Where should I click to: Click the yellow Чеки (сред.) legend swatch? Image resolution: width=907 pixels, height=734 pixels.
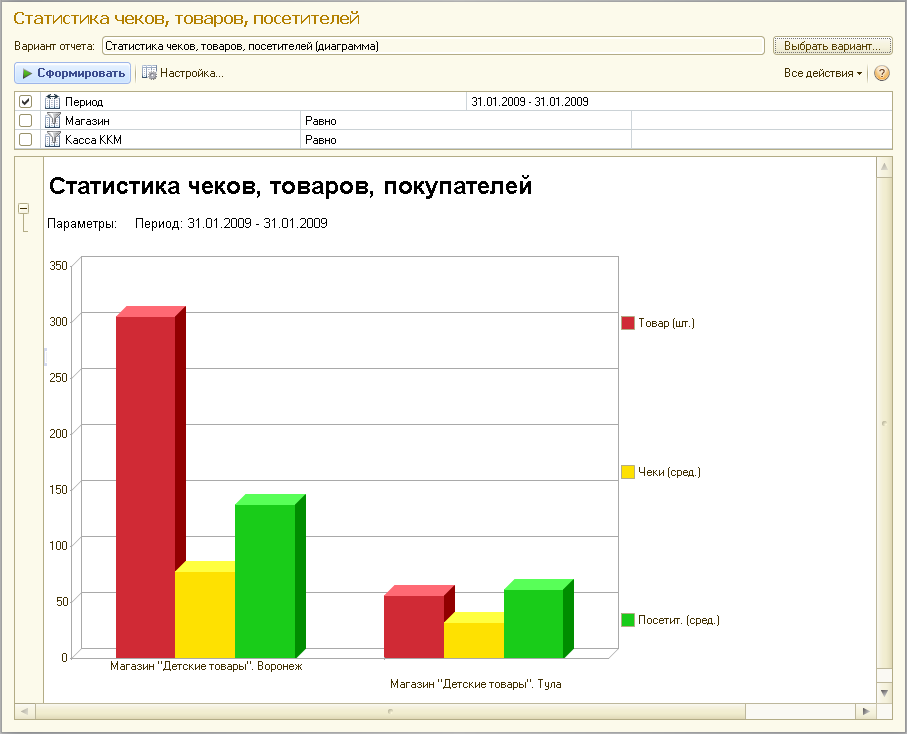(x=628, y=472)
